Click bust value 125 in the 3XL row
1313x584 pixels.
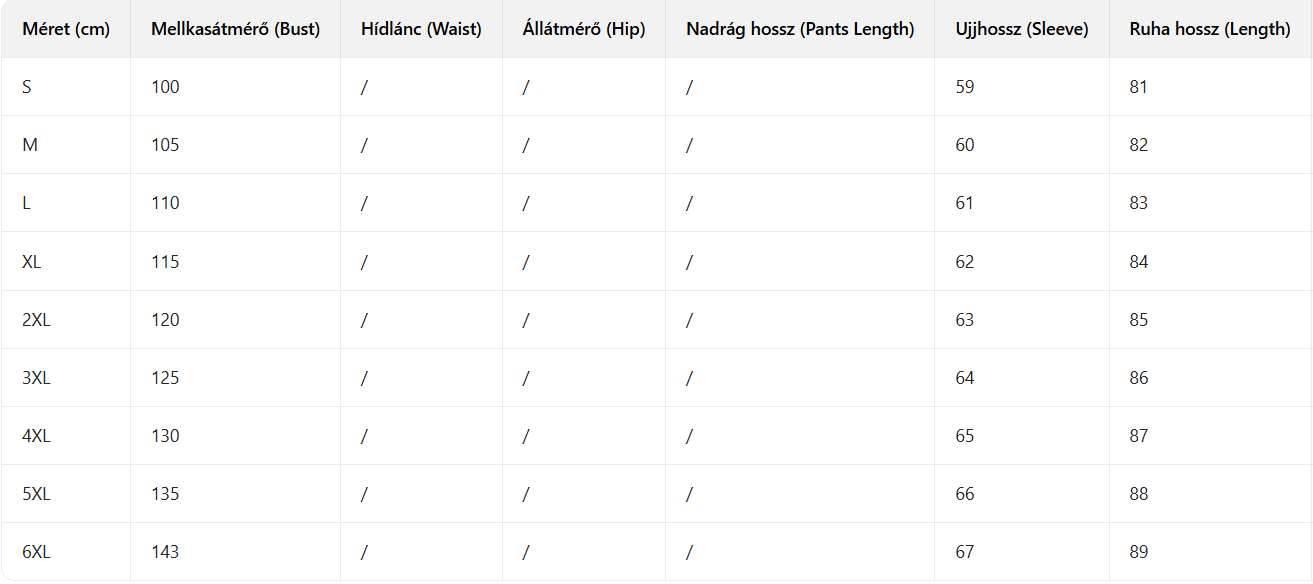(165, 378)
